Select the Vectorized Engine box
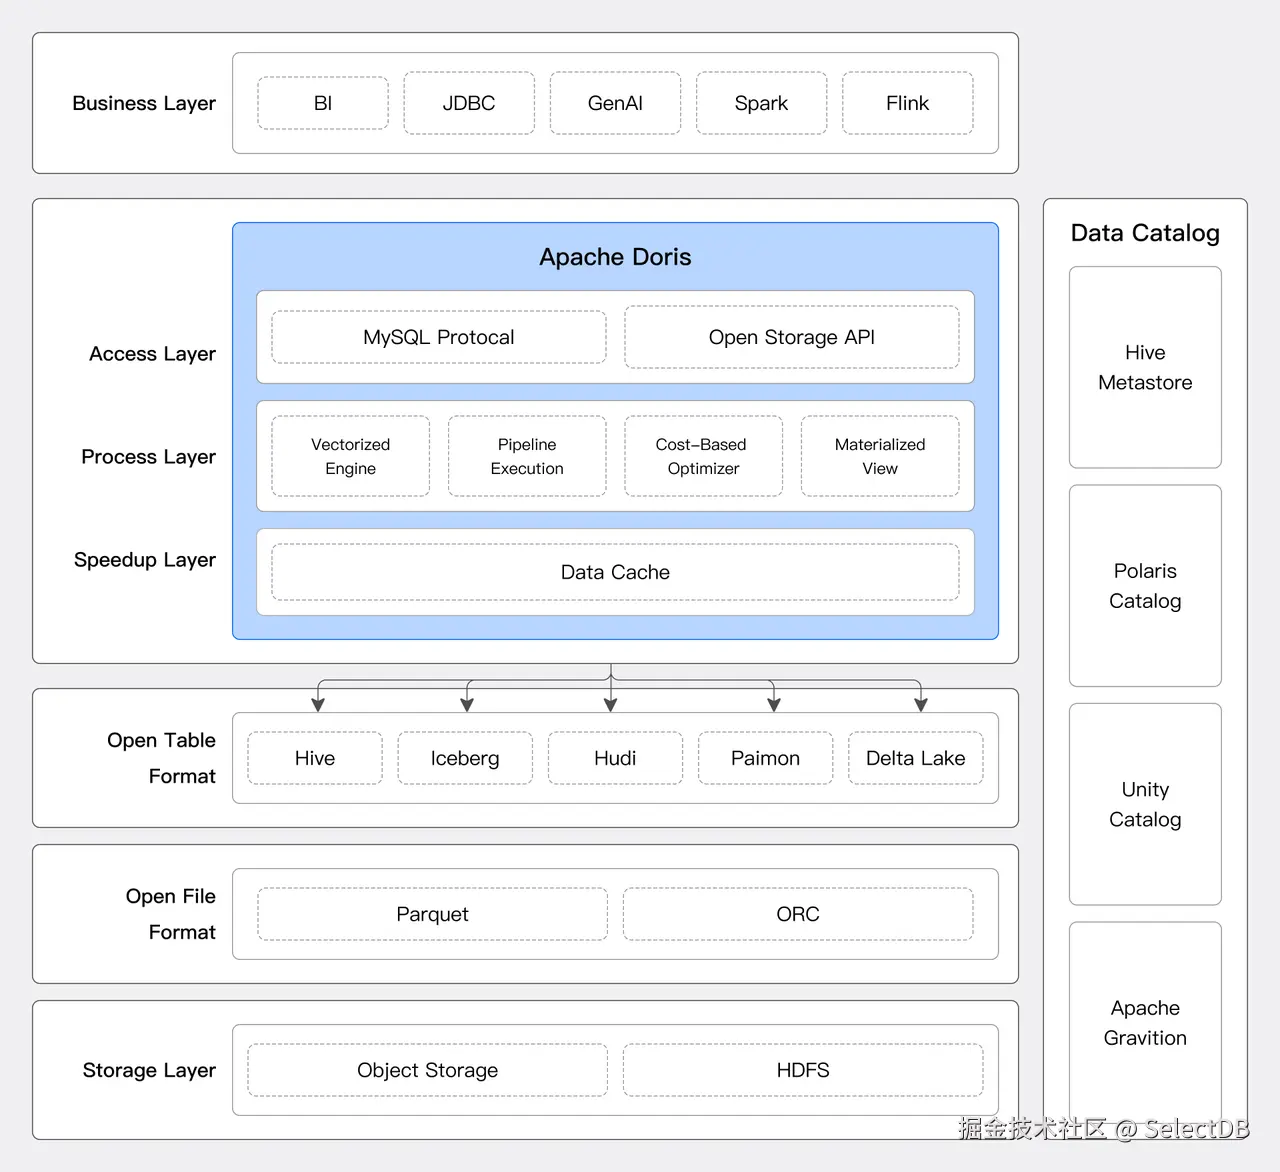Screen dimensions: 1280x1172 coord(350,456)
